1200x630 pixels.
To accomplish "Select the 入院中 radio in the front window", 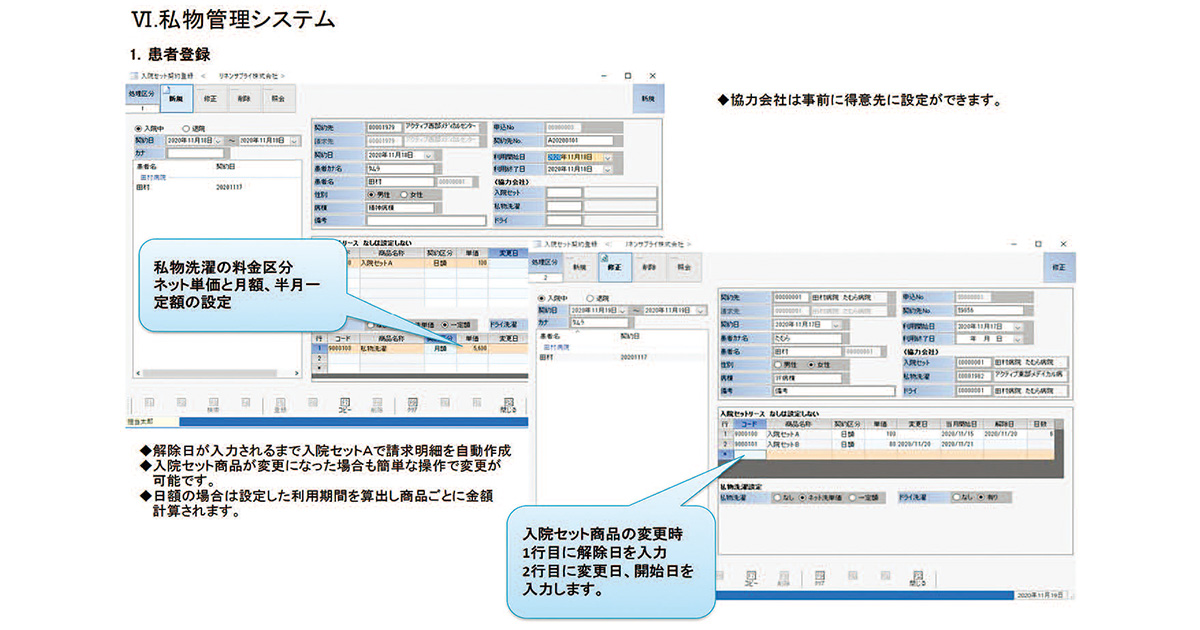I will click(x=543, y=298).
